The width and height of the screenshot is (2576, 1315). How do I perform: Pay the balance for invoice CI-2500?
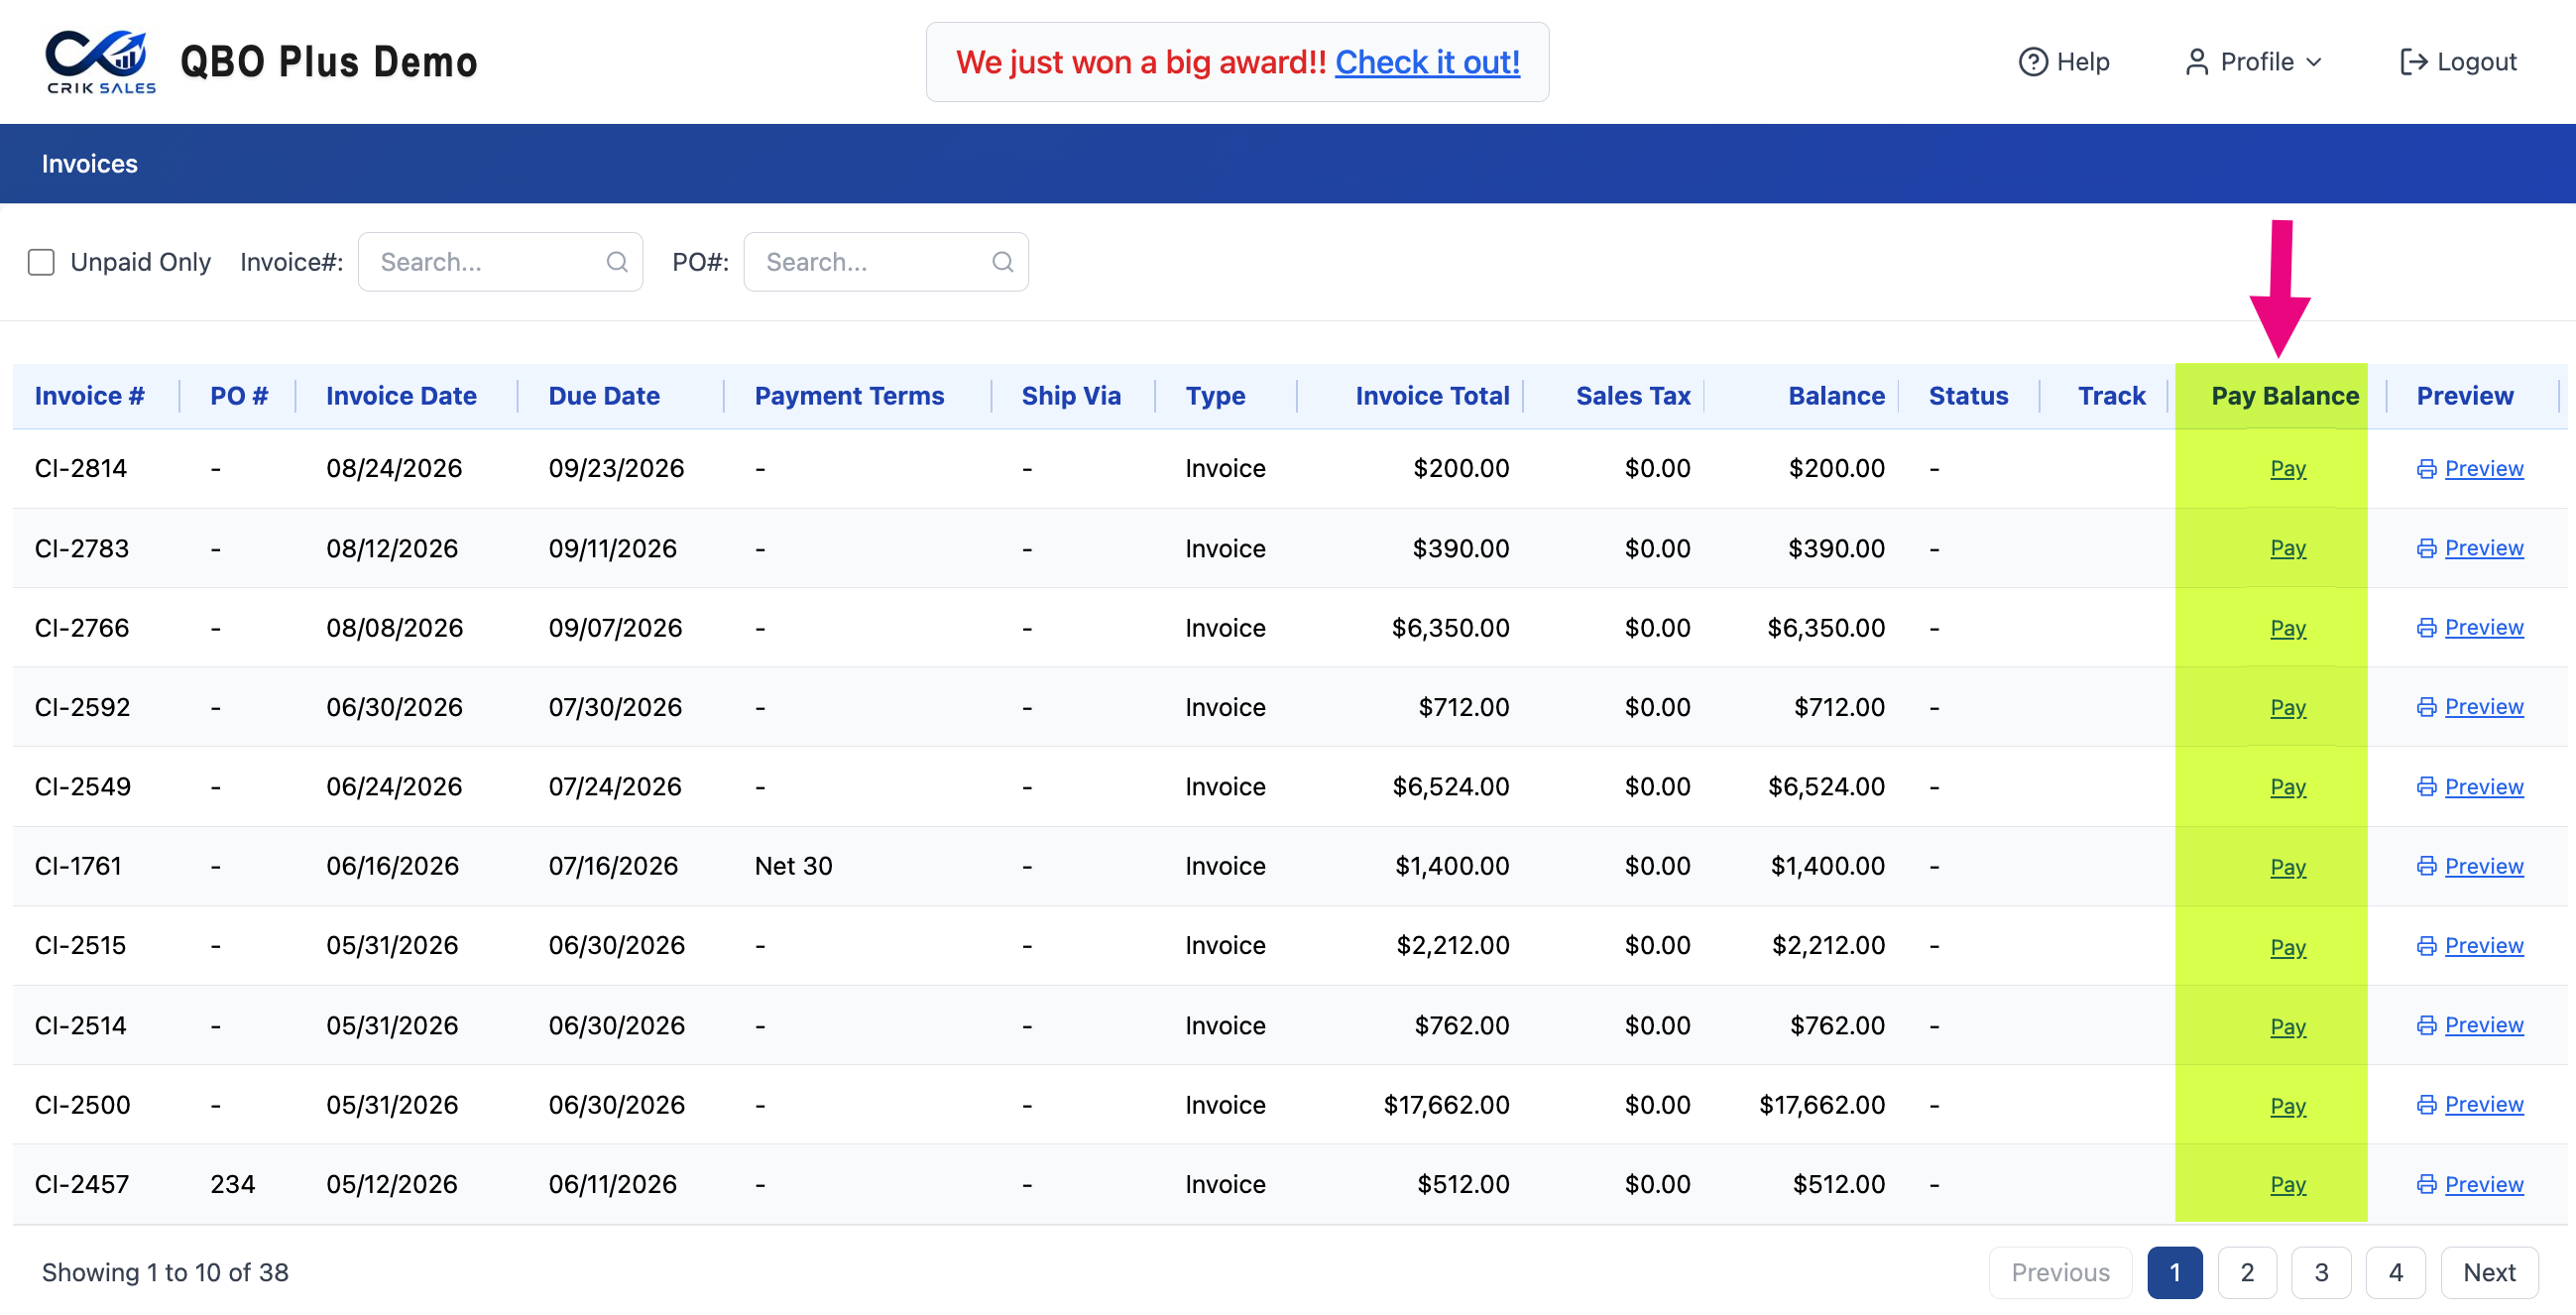[x=2287, y=1106]
